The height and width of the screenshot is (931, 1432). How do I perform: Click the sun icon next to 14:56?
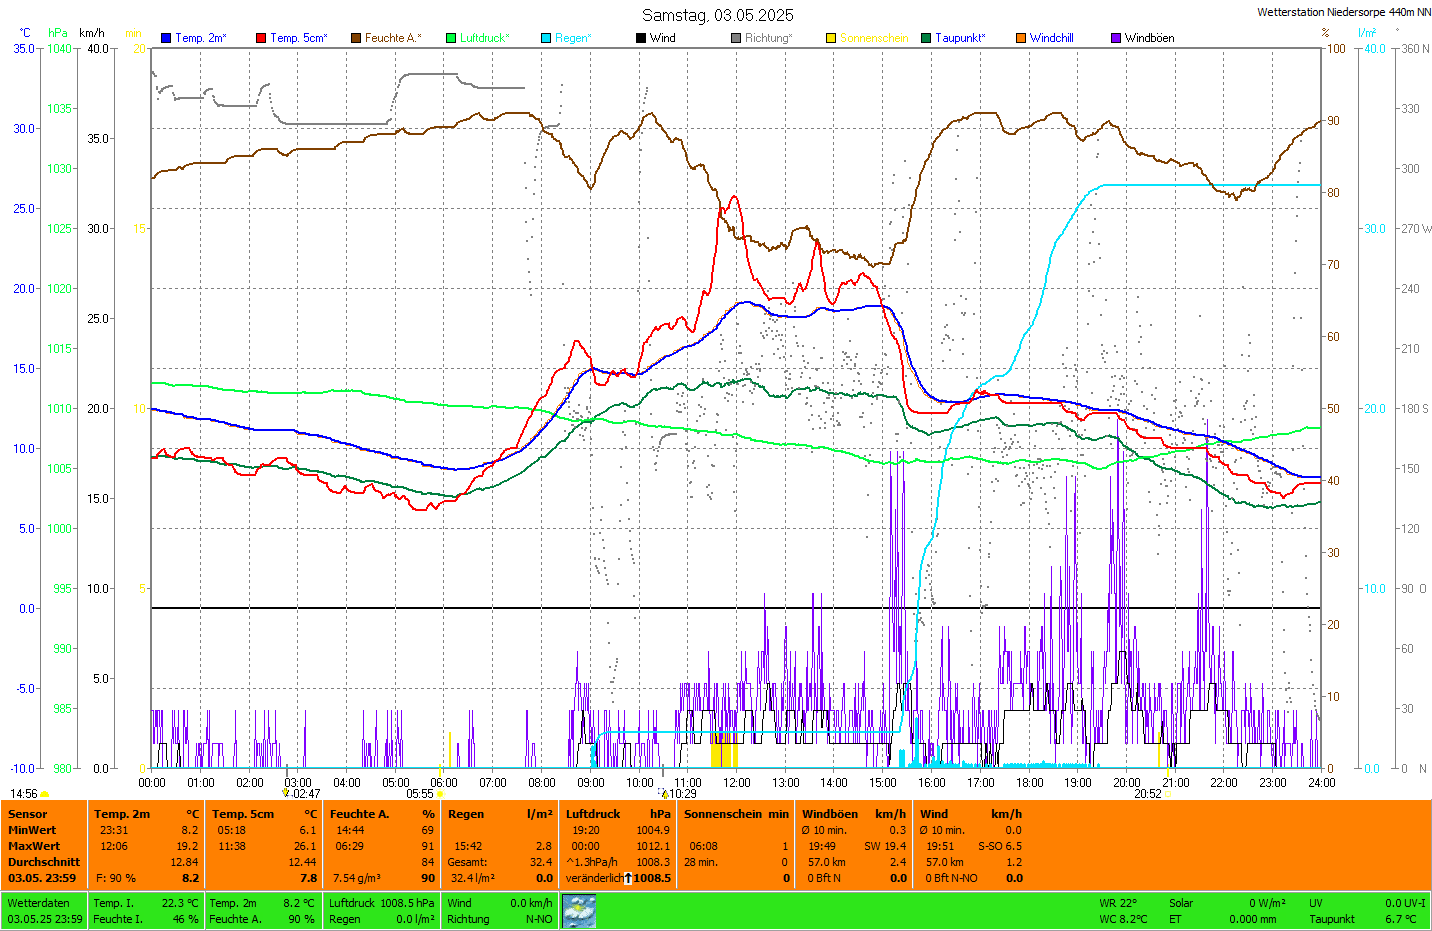[44, 794]
